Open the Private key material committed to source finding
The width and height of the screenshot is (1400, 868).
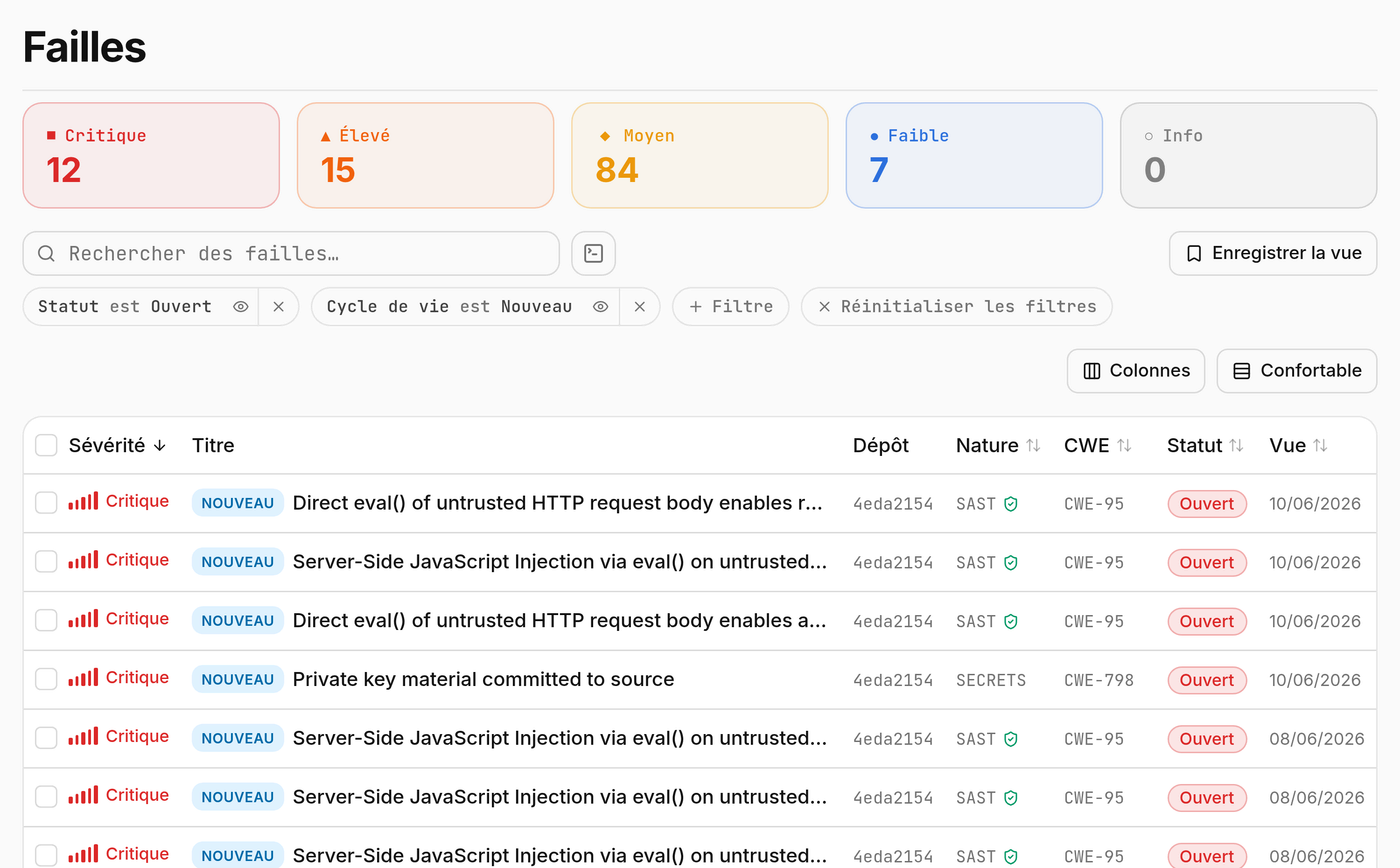click(x=483, y=680)
